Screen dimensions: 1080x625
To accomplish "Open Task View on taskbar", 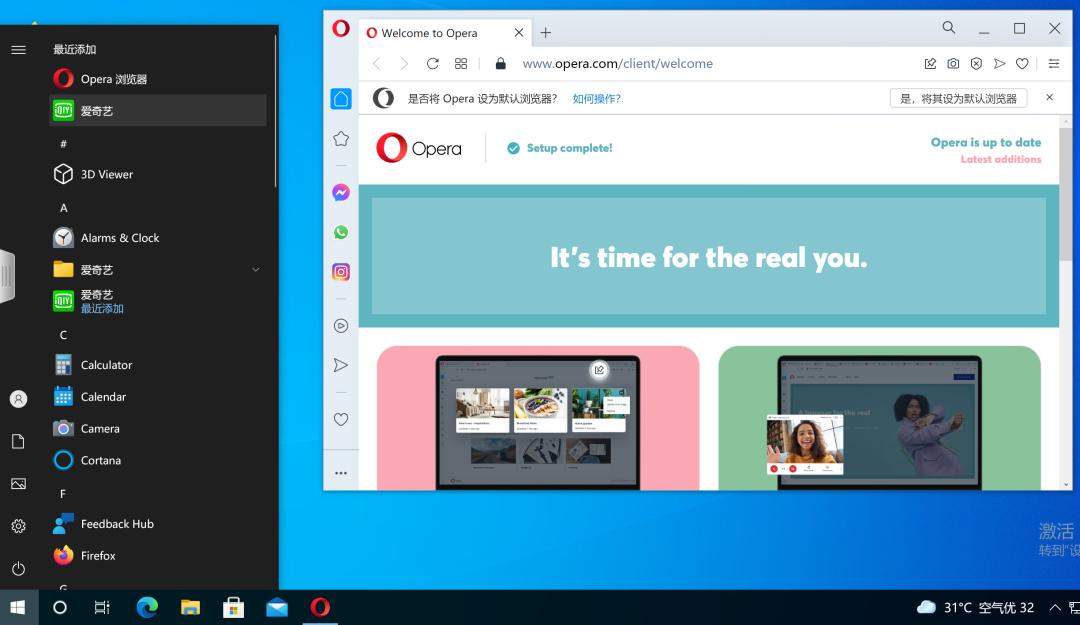I will coord(102,607).
